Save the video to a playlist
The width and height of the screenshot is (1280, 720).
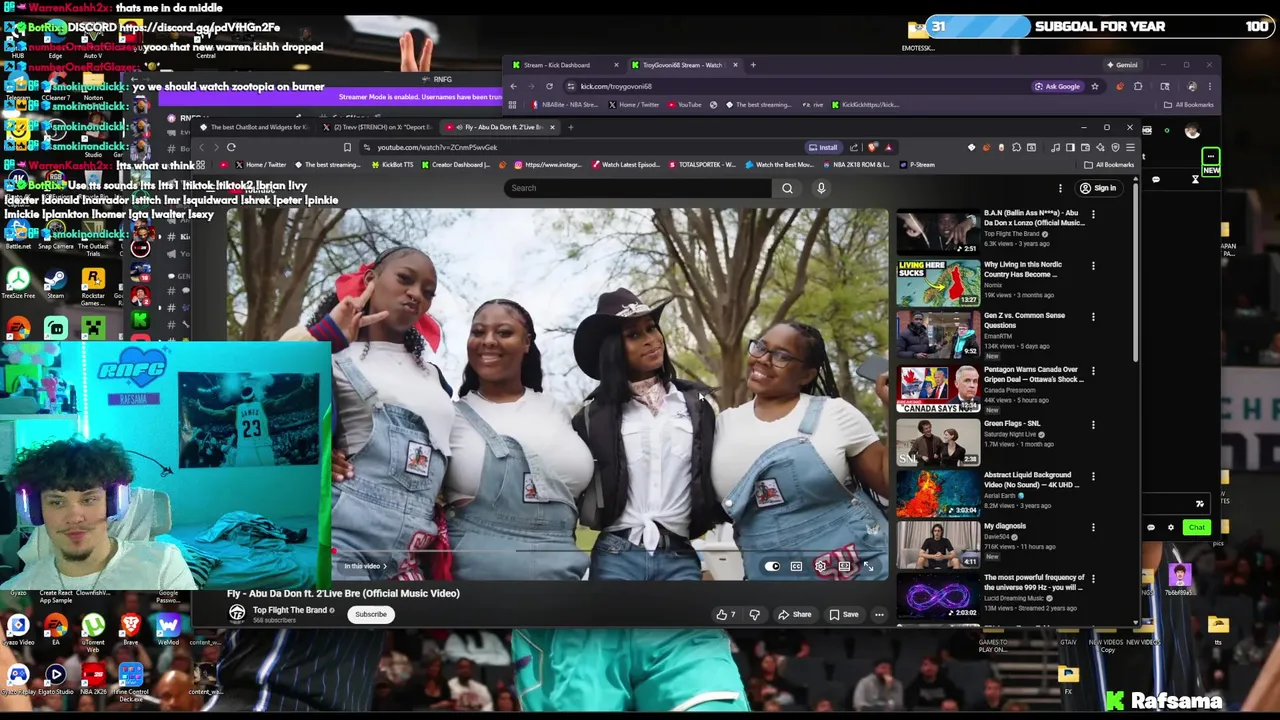pyautogui.click(x=843, y=615)
